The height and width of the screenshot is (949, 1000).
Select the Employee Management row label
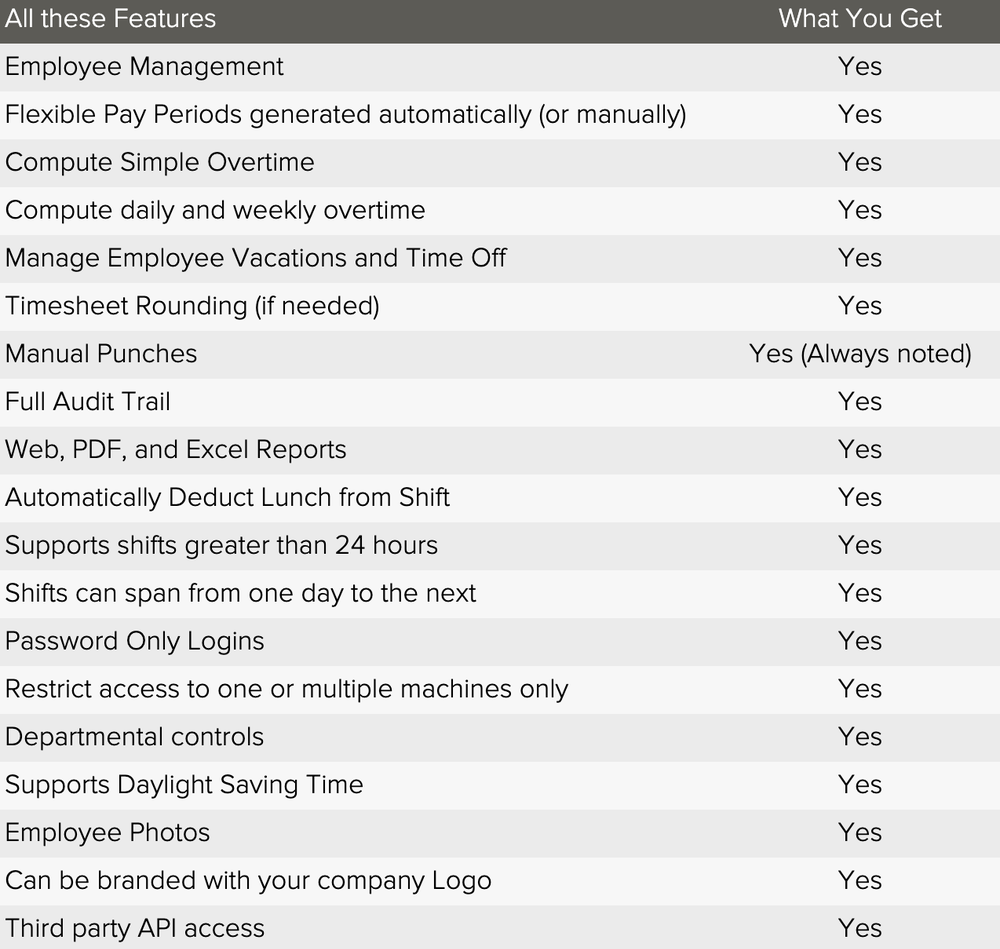click(x=144, y=67)
